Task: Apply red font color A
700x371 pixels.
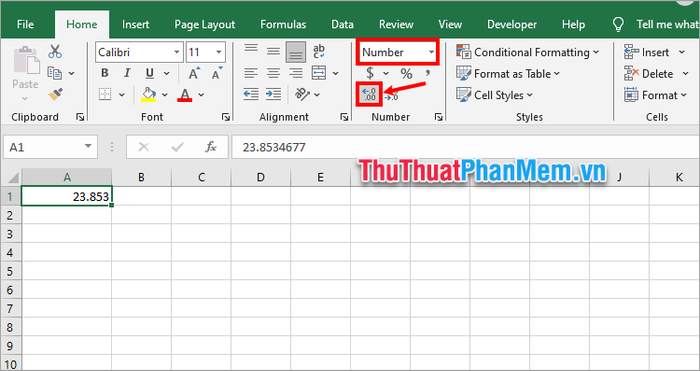Action: pos(185,95)
